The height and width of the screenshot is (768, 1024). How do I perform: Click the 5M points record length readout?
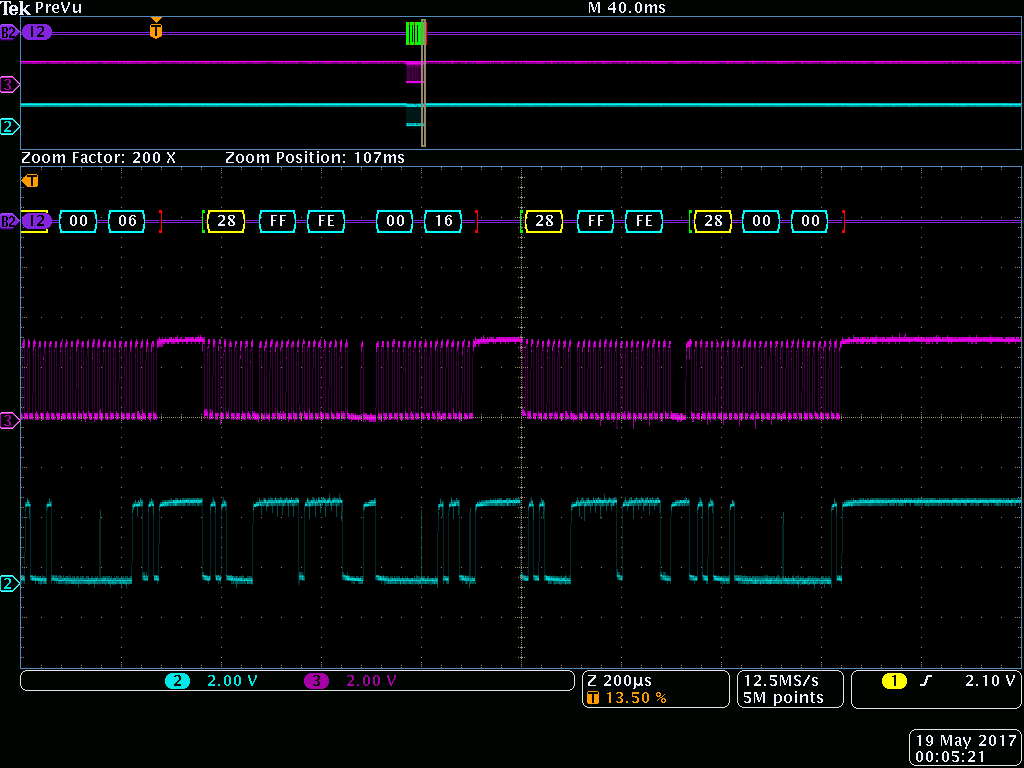click(x=783, y=698)
